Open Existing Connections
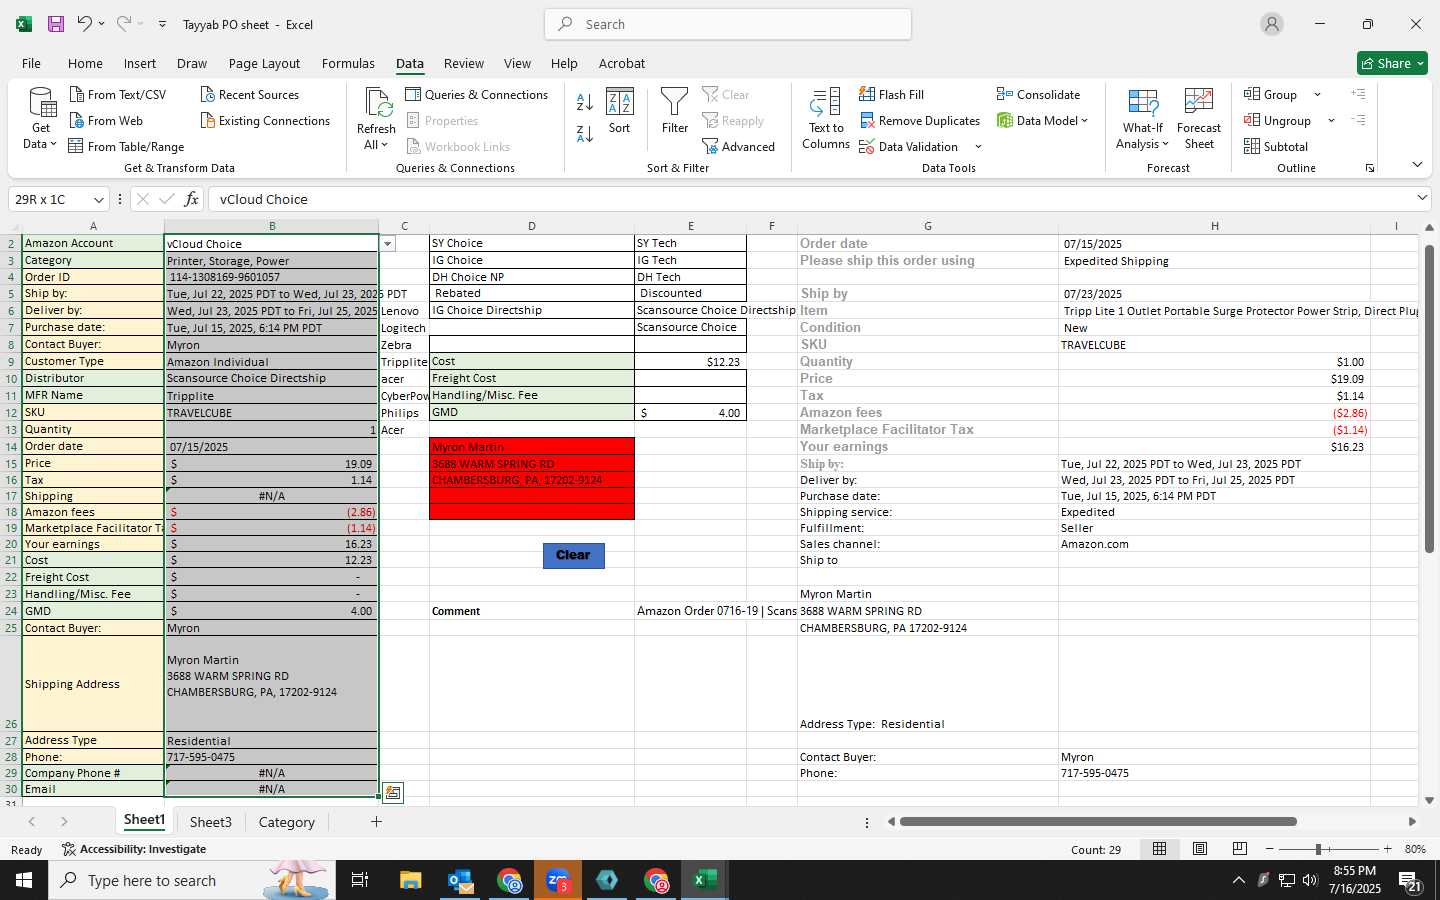Viewport: 1440px width, 900px height. (x=265, y=120)
